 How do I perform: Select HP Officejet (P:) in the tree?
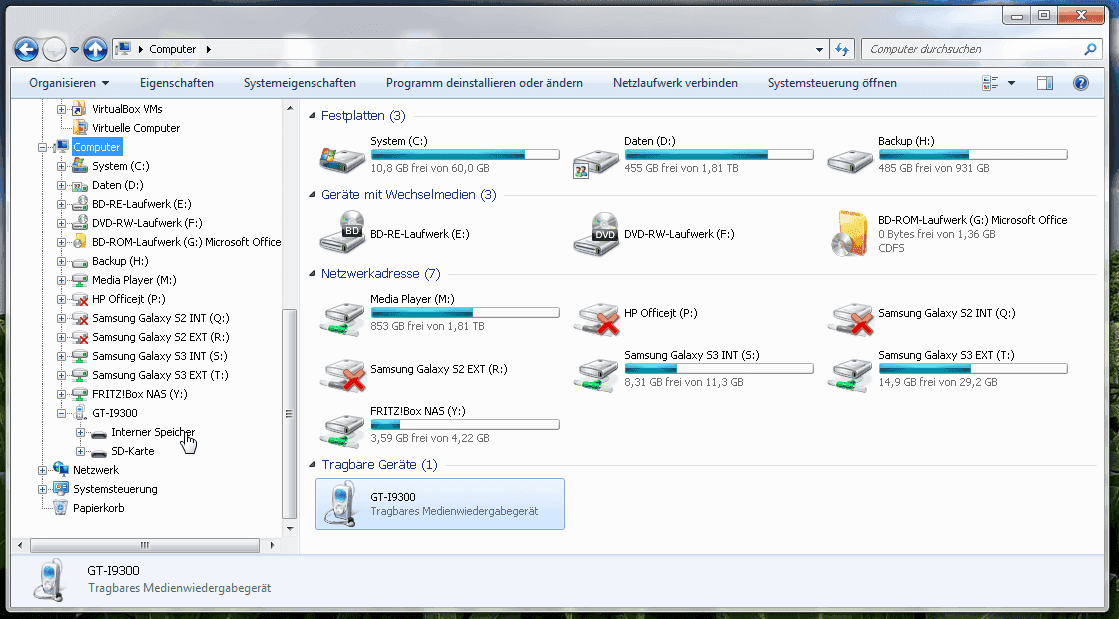click(128, 299)
